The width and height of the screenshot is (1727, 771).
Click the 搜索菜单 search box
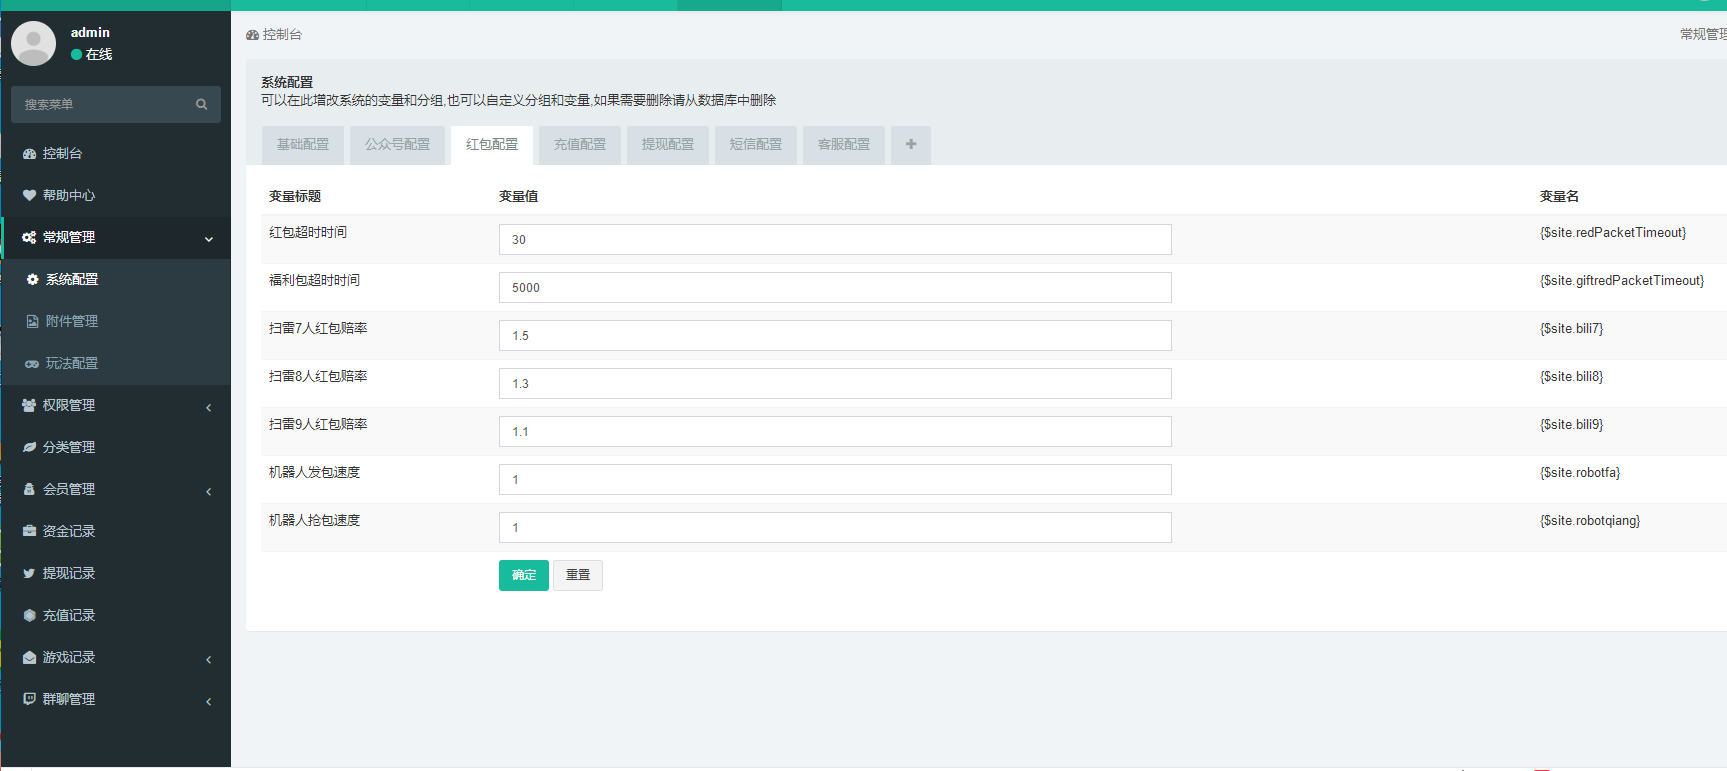[x=105, y=104]
